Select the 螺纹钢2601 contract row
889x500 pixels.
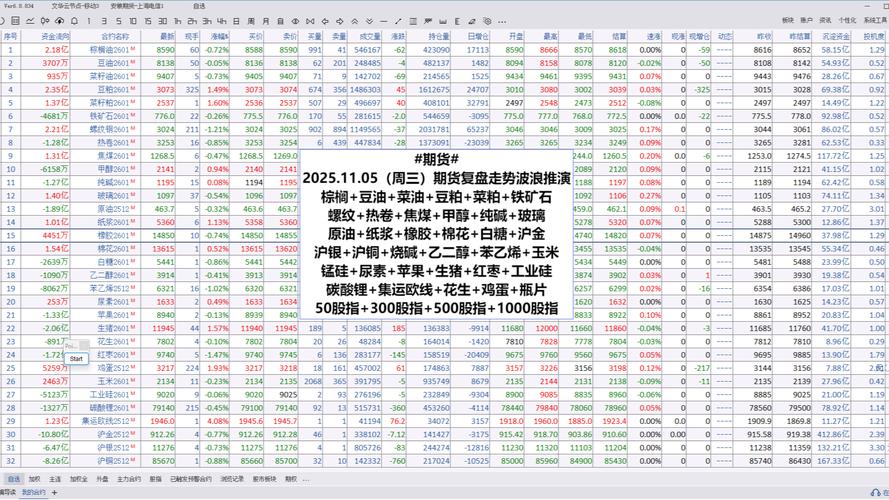point(444,129)
